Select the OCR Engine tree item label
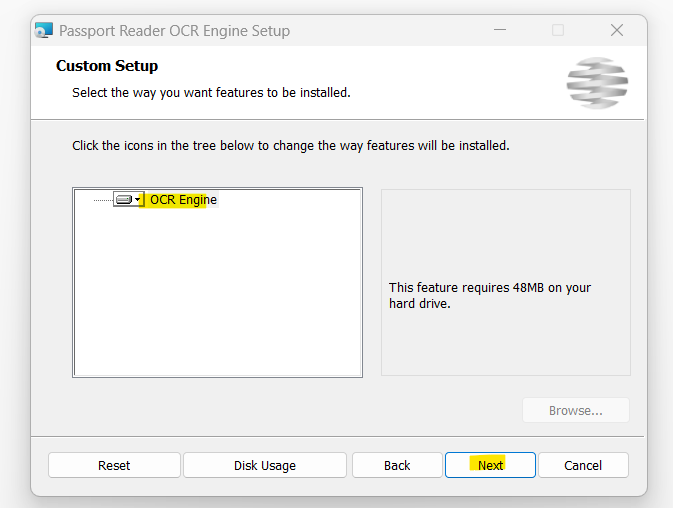Screen dimensions: 673x508 (x=183, y=200)
